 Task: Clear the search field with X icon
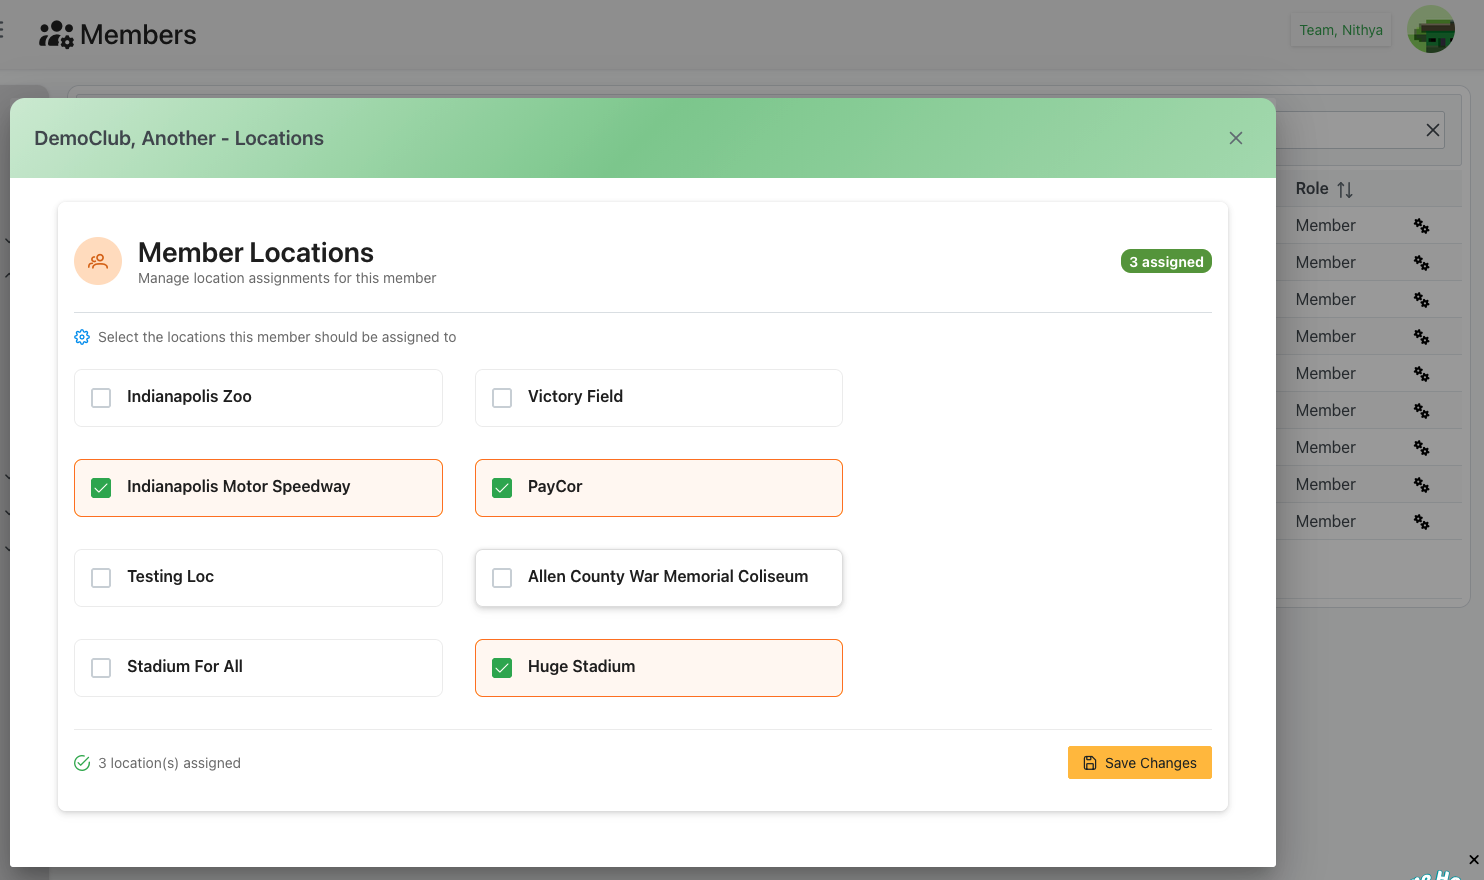(x=1432, y=130)
